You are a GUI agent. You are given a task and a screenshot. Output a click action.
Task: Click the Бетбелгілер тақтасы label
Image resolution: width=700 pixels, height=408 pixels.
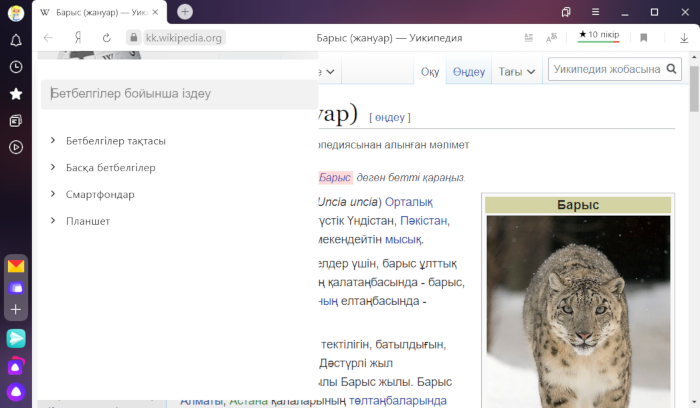(x=116, y=141)
